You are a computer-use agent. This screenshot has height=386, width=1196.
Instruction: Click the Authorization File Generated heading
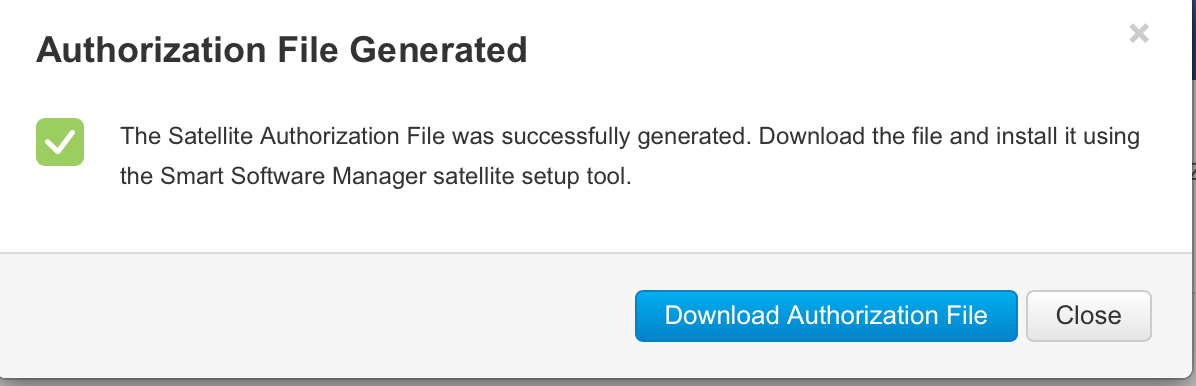click(x=281, y=50)
